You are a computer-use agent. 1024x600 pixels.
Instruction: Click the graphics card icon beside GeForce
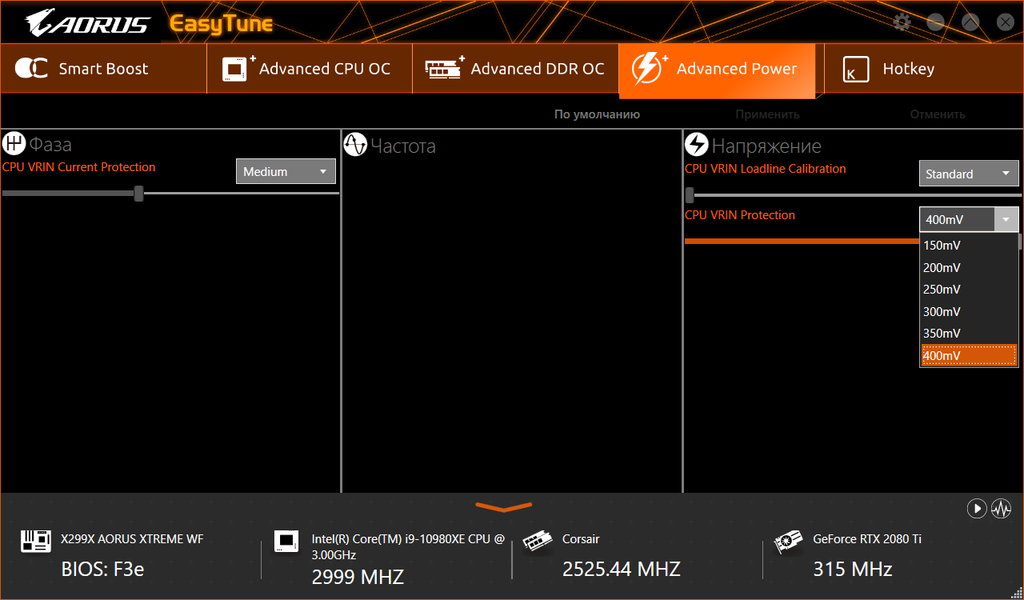click(x=788, y=542)
